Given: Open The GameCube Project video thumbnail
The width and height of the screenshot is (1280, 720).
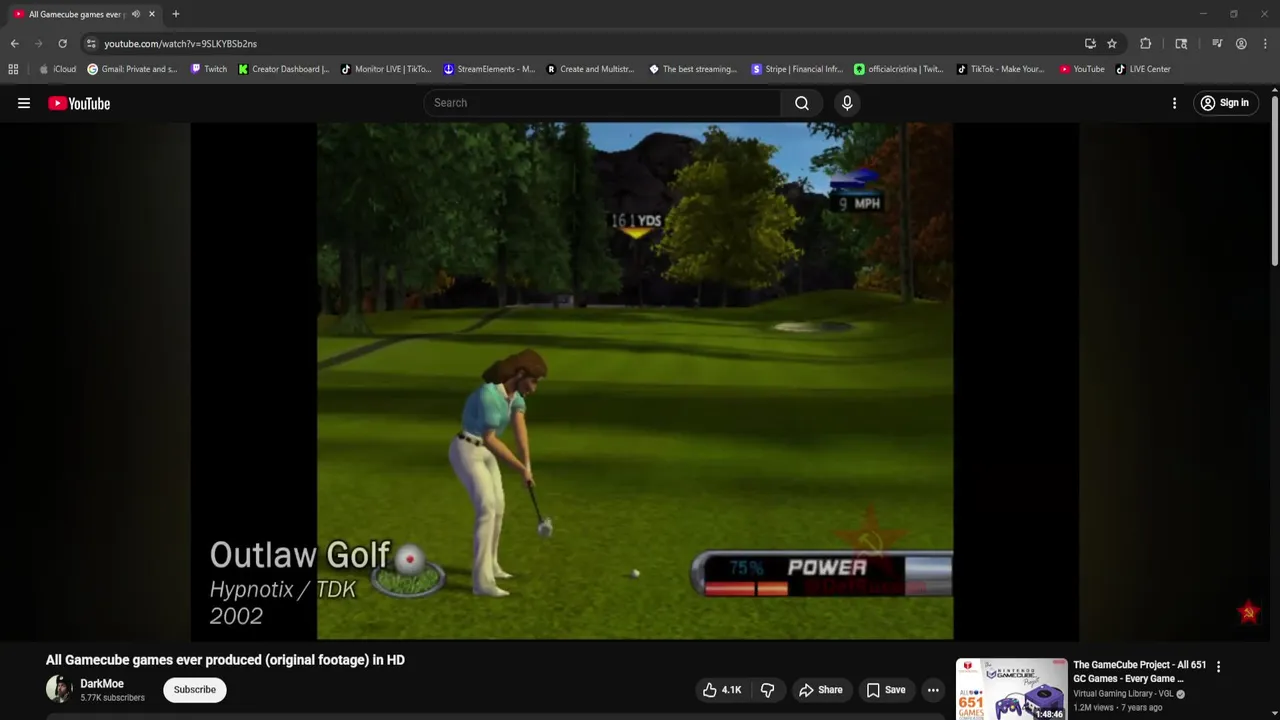Looking at the screenshot, I should 1011,689.
